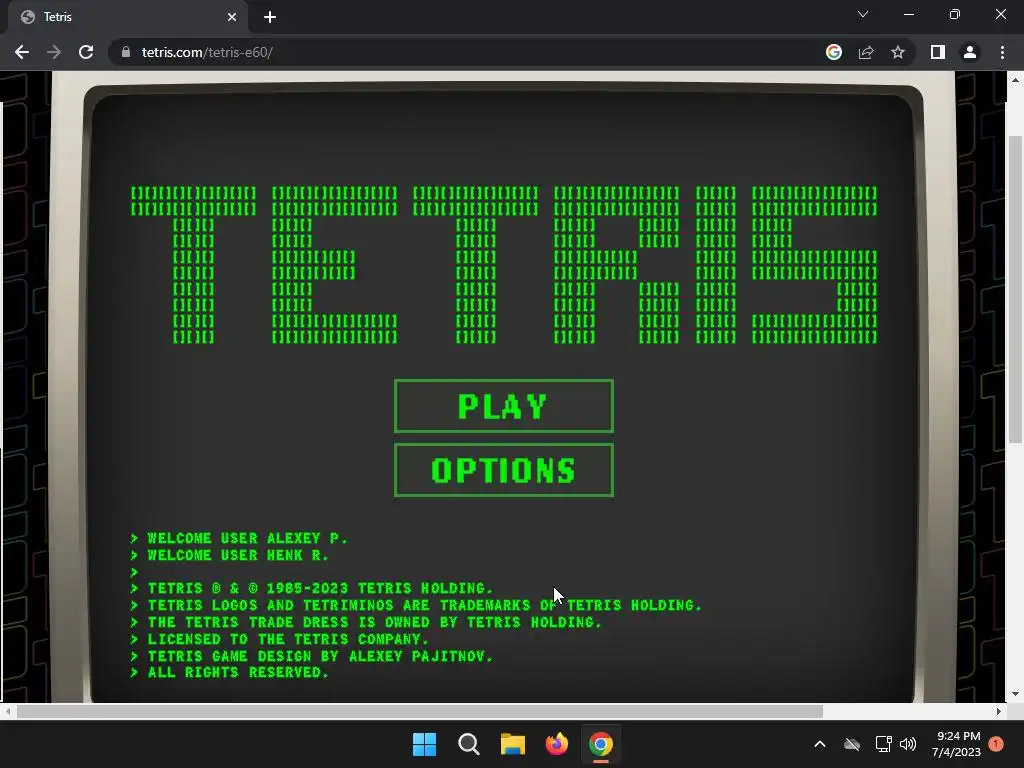Click 'LICENSED TO THE TETRIS COMPANY.' text
This screenshot has width=1024, height=768.
click(x=280, y=639)
